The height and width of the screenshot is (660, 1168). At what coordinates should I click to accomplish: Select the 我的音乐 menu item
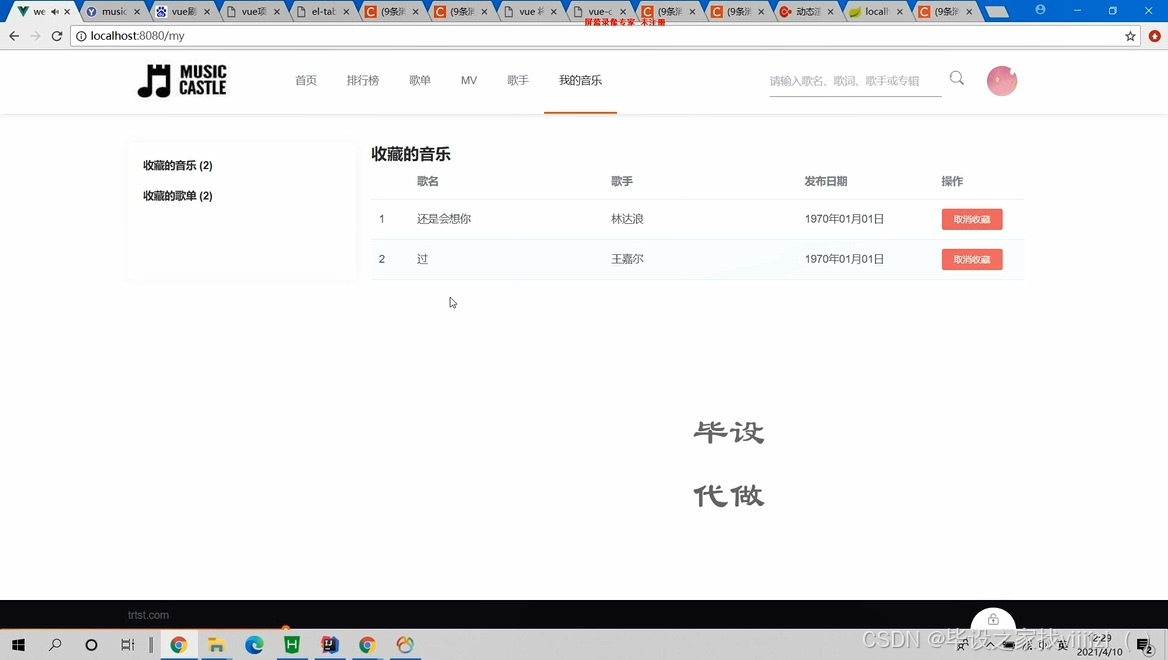580,80
